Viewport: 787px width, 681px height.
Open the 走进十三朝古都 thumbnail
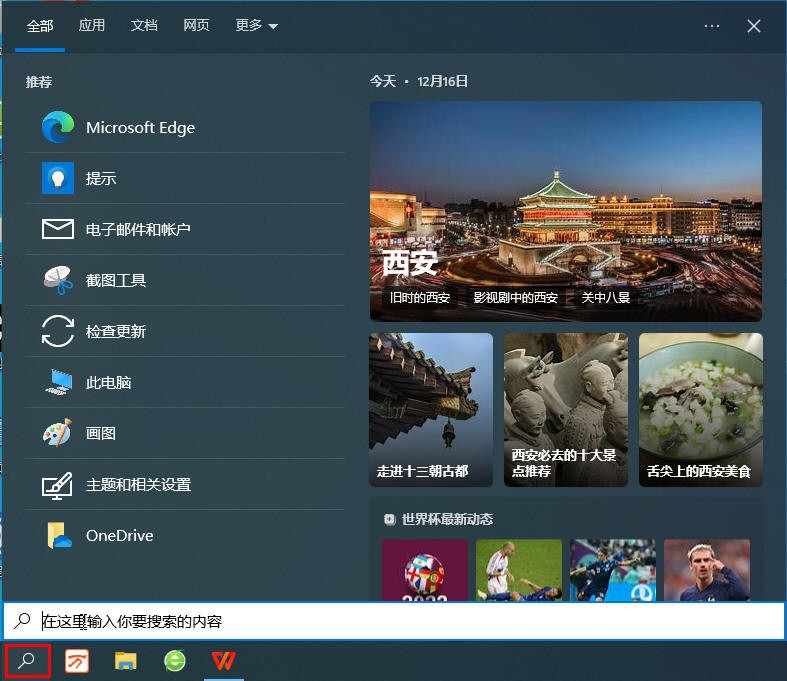point(431,410)
